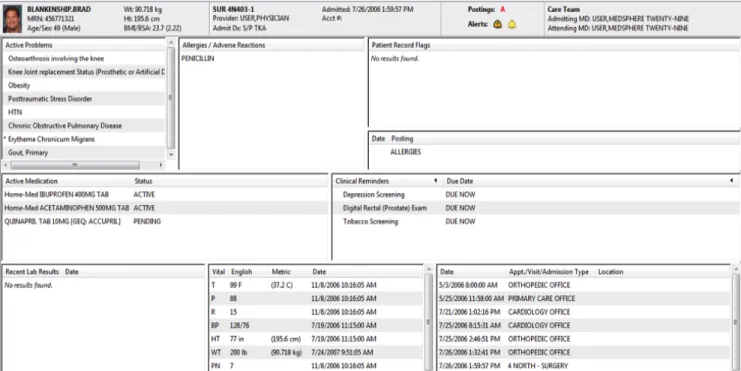
Task: Select Erythema Chronicum Migrans problem
Action: pos(84,139)
